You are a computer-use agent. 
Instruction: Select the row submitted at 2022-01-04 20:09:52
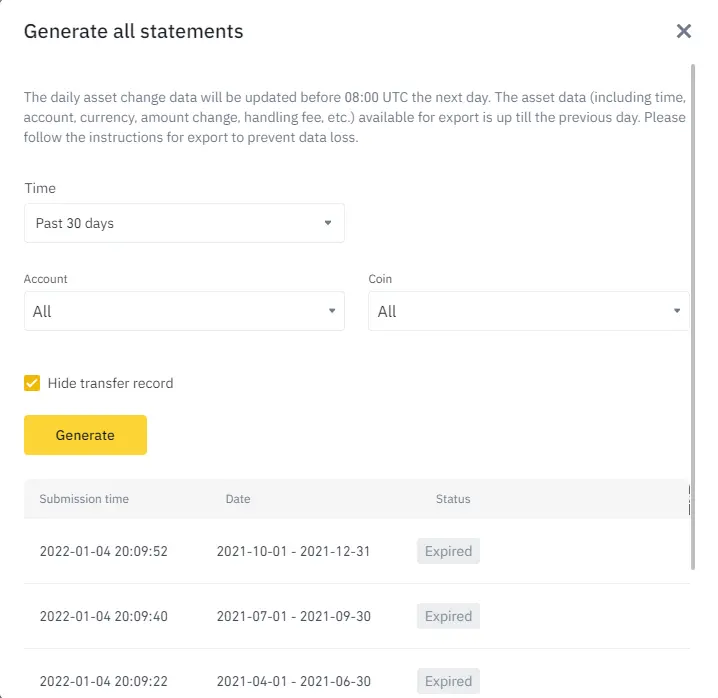[x=357, y=551]
